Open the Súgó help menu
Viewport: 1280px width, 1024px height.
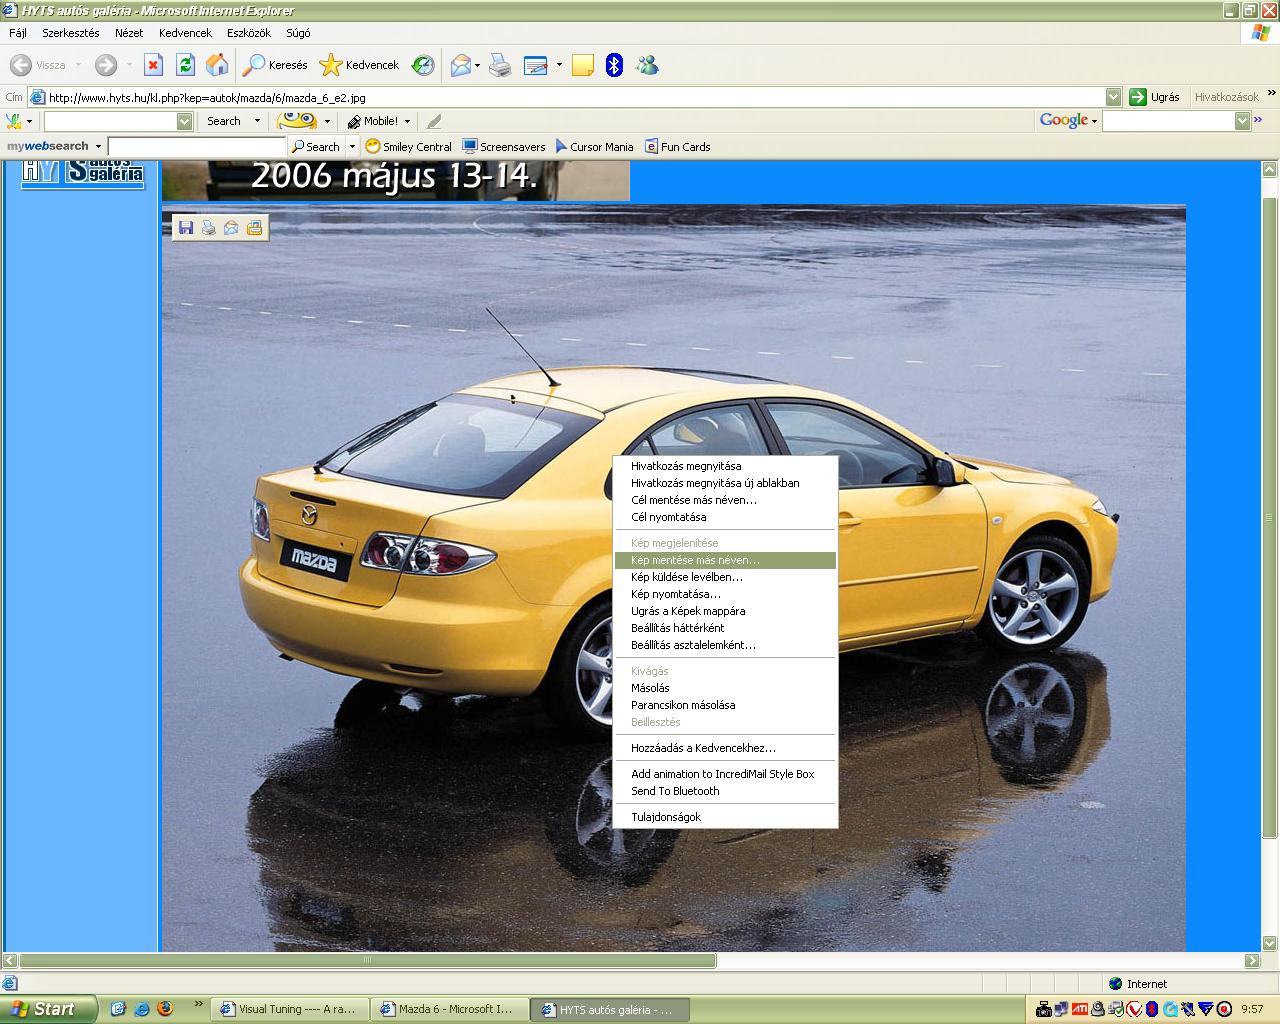[298, 33]
